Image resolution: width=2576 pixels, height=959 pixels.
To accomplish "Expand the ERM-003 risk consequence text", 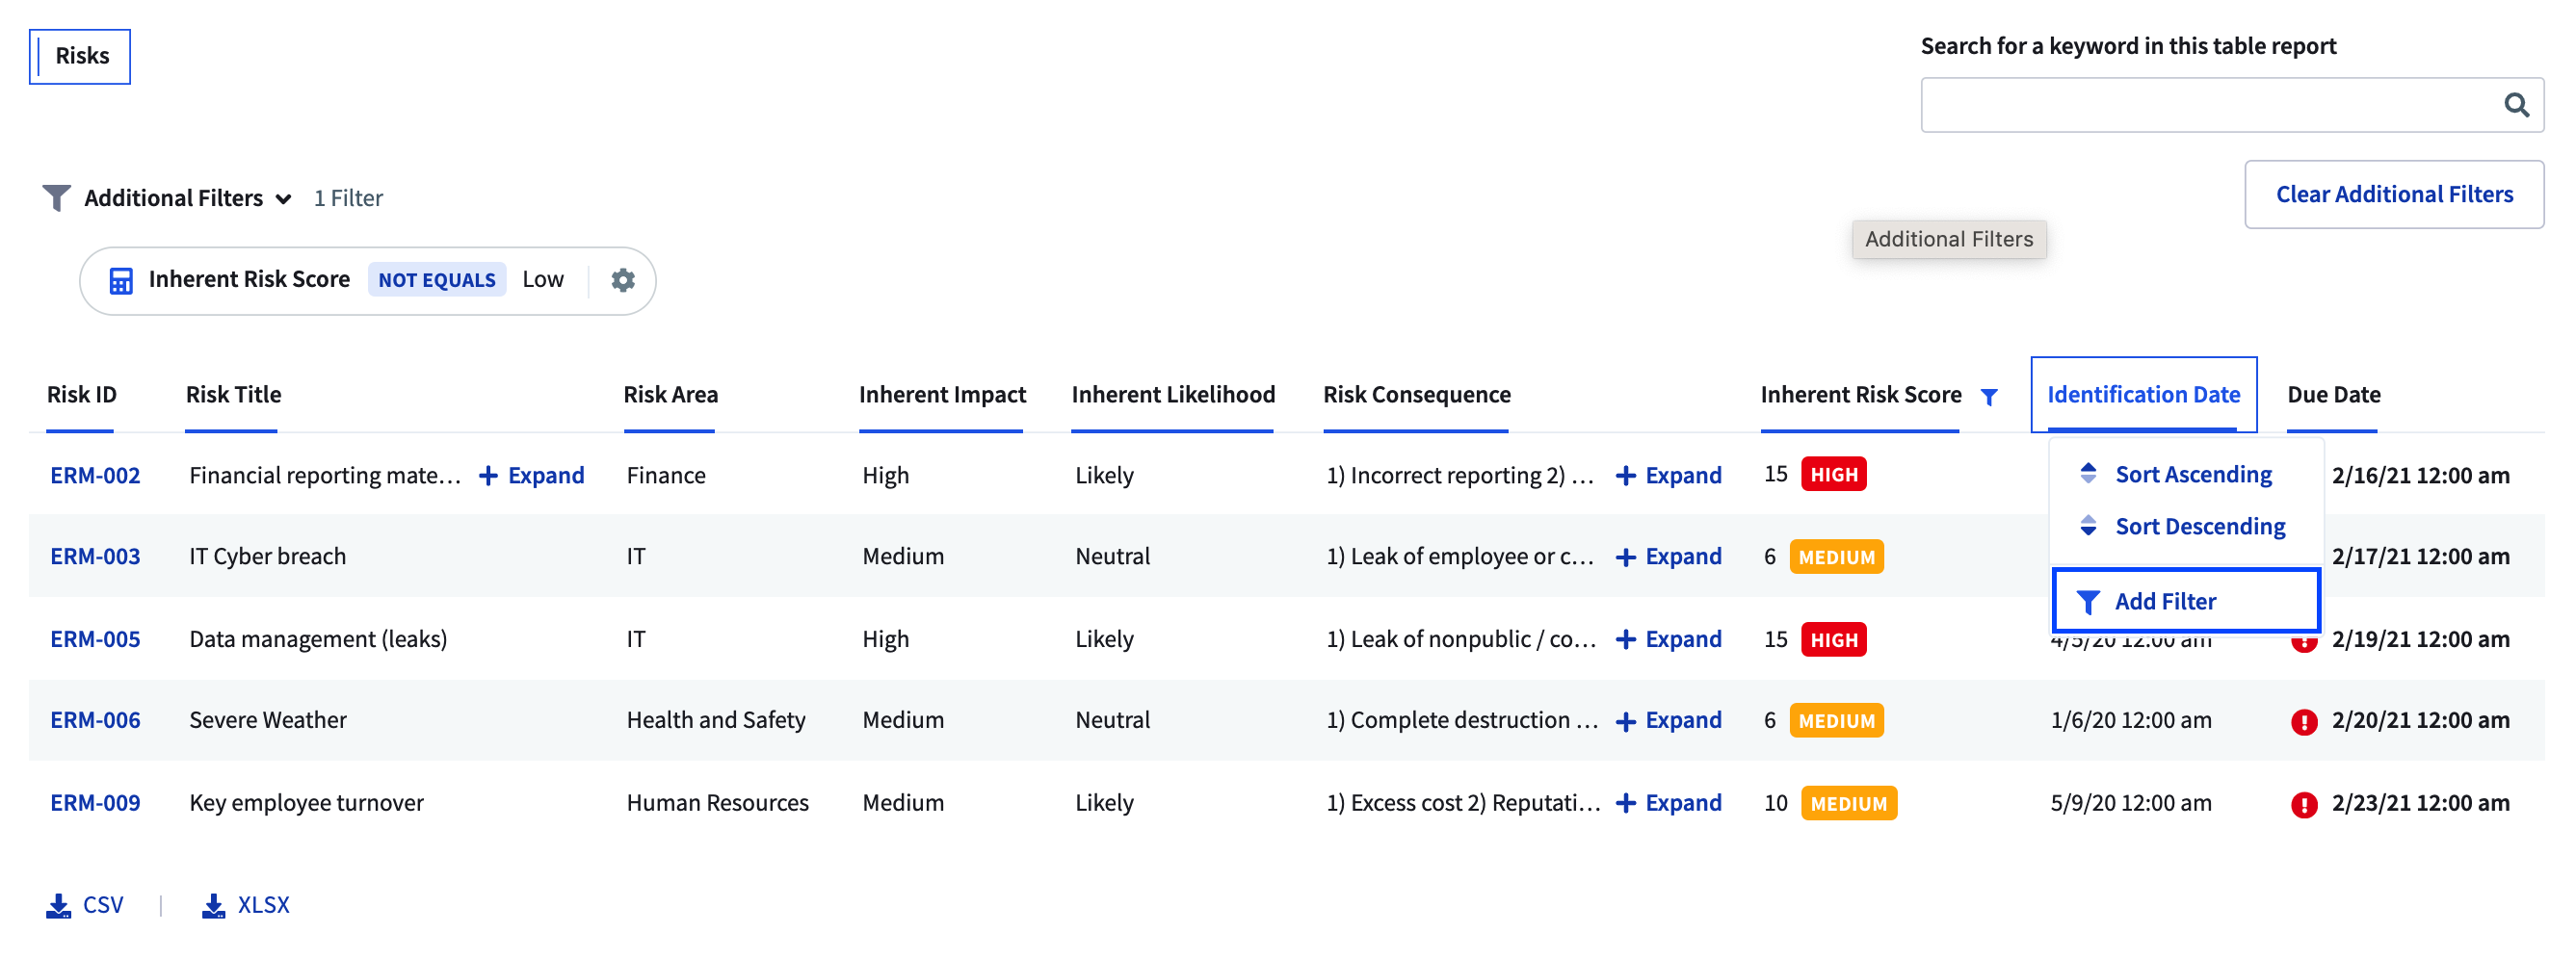I will coord(1668,557).
